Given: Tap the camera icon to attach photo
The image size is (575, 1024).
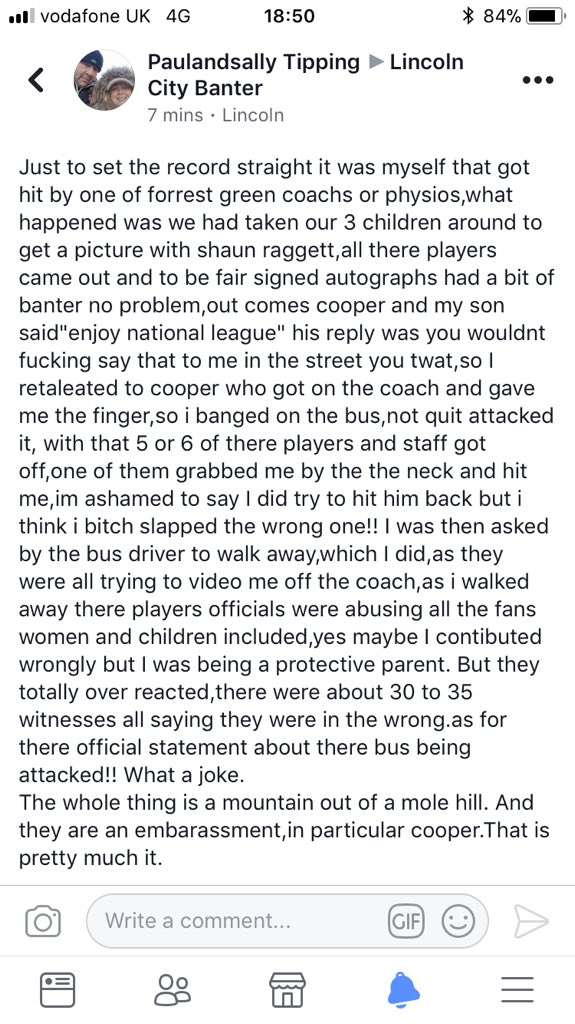Looking at the screenshot, I should pos(43,921).
